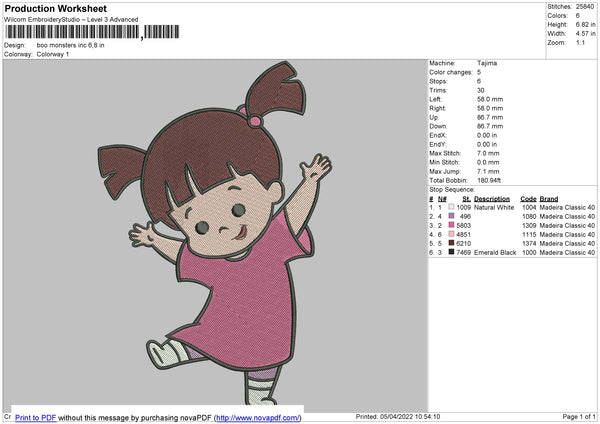Click the printed date '05/04/2022 10:54:10'
The height and width of the screenshot is (424, 600).
click(410, 416)
